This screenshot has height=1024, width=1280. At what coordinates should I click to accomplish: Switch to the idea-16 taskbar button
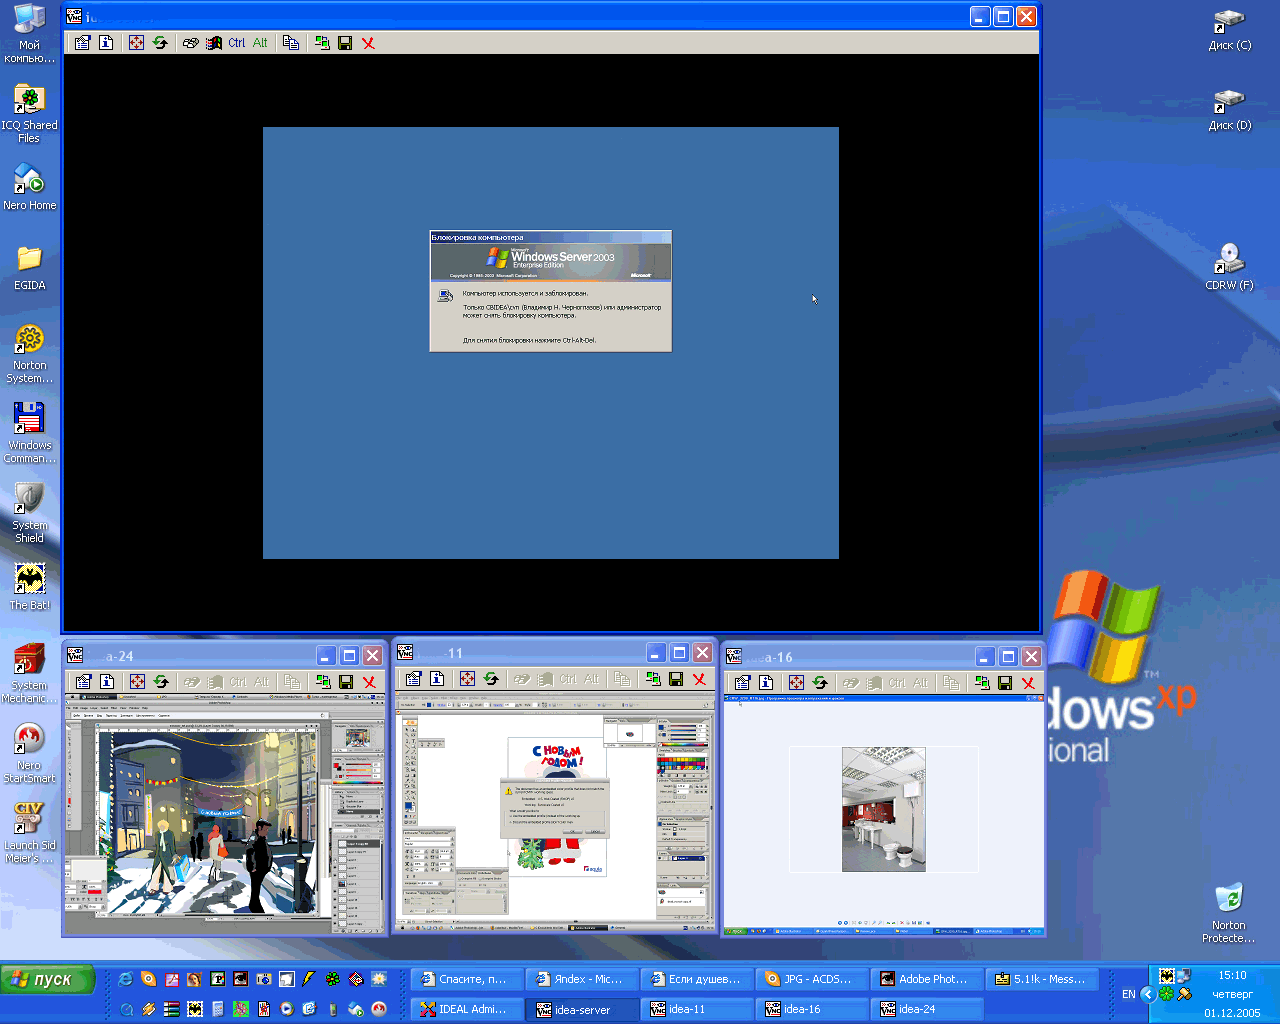pos(812,1009)
